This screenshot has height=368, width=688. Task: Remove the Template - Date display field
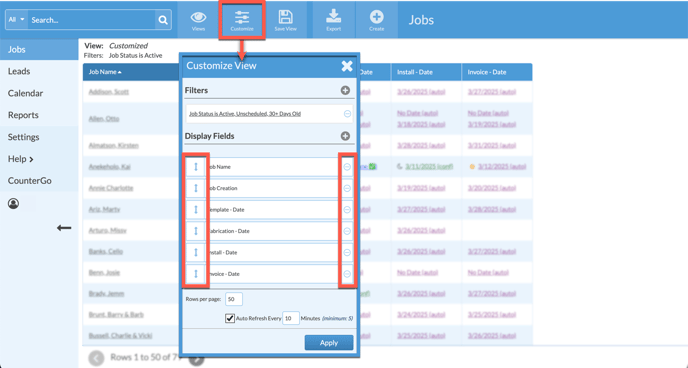(x=347, y=210)
